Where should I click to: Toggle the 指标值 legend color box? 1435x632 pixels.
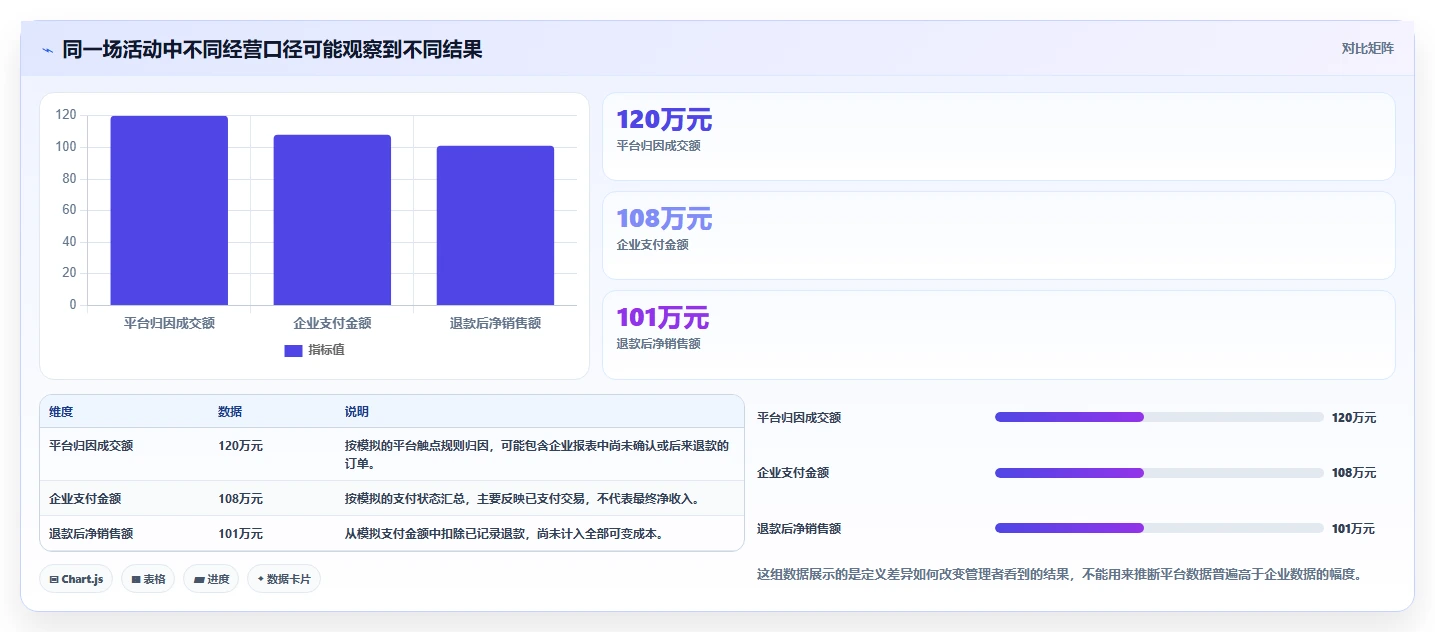(293, 350)
